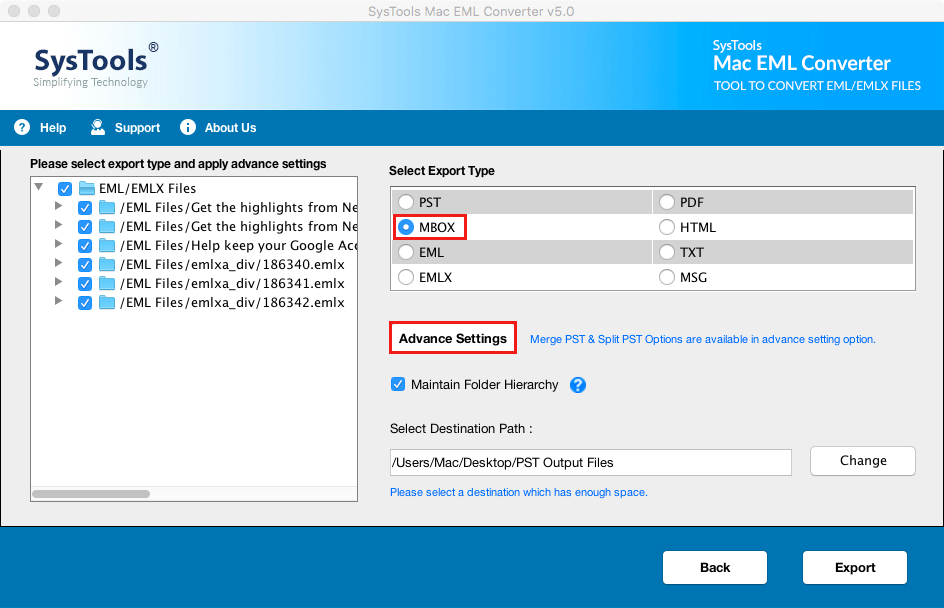Uncheck the 186342.emlx folder checkbox
The image size is (944, 608).
click(x=85, y=303)
